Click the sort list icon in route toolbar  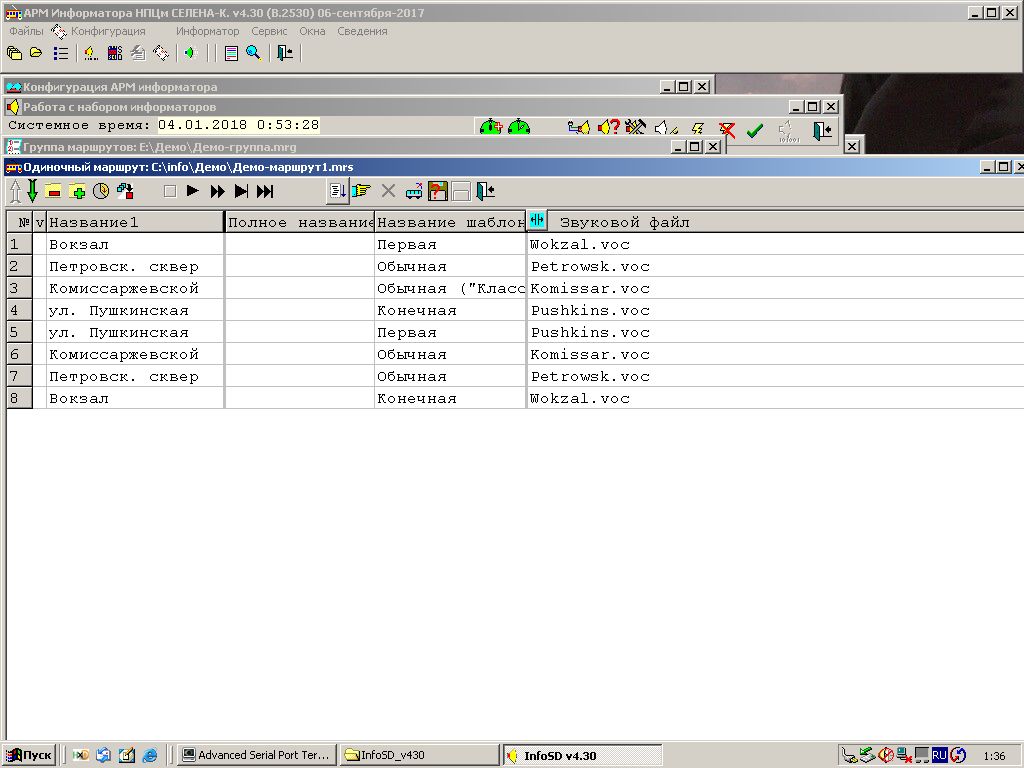pyautogui.click(x=338, y=191)
